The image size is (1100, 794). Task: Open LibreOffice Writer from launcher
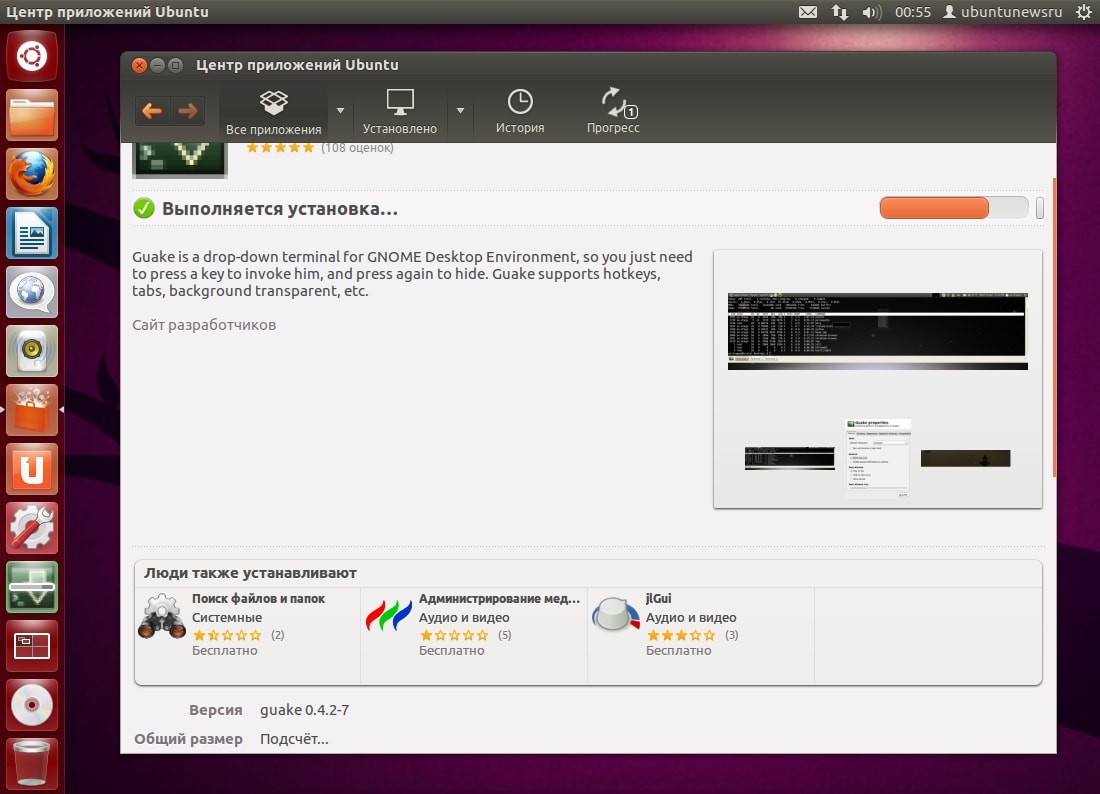[32, 233]
